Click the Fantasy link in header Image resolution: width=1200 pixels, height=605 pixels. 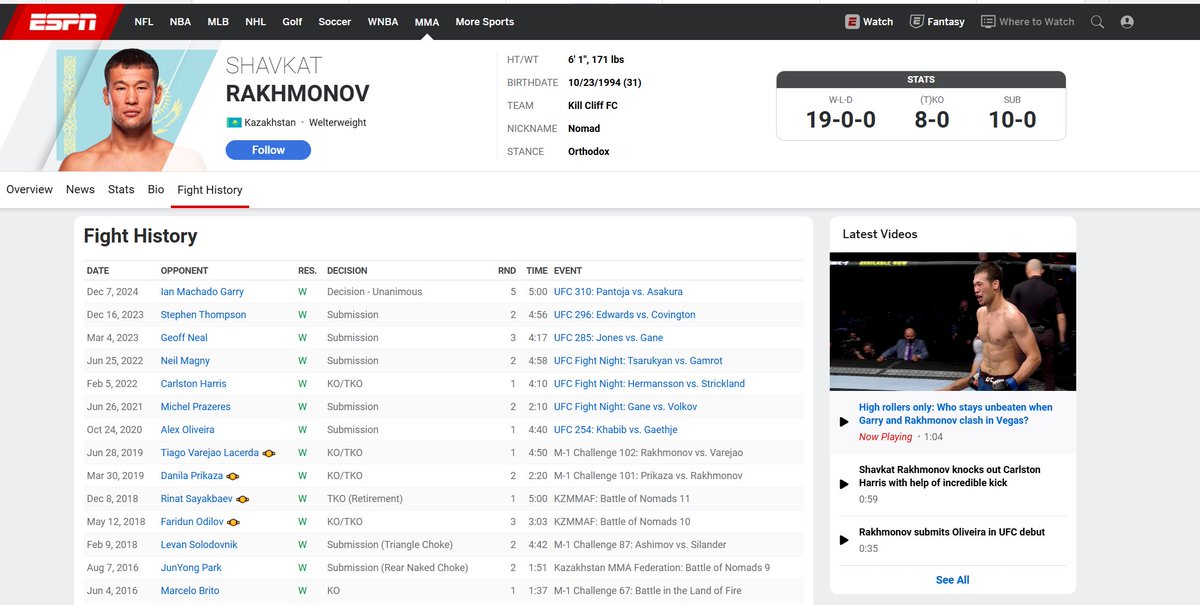pyautogui.click(x=946, y=21)
